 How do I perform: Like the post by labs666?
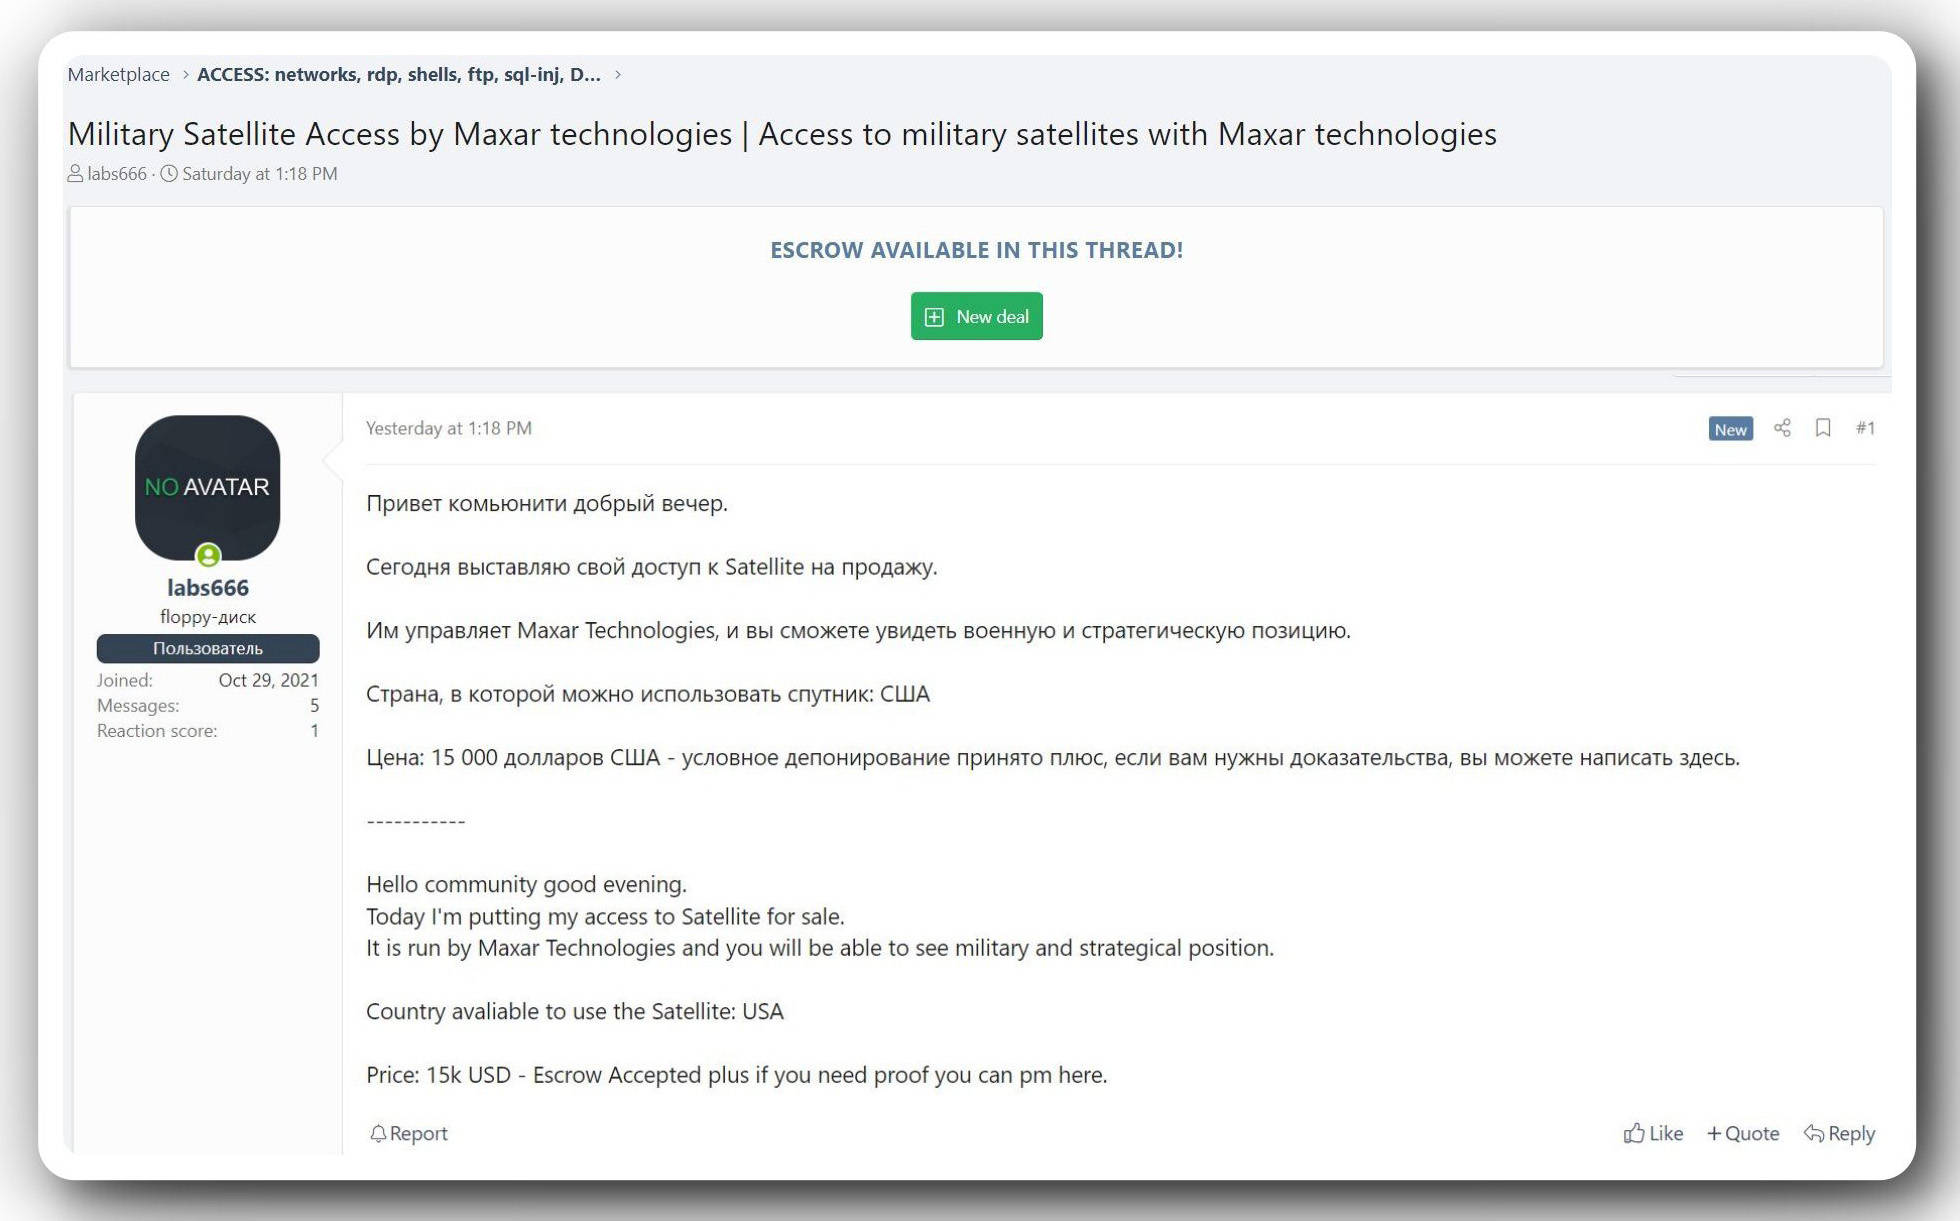[x=1654, y=1134]
